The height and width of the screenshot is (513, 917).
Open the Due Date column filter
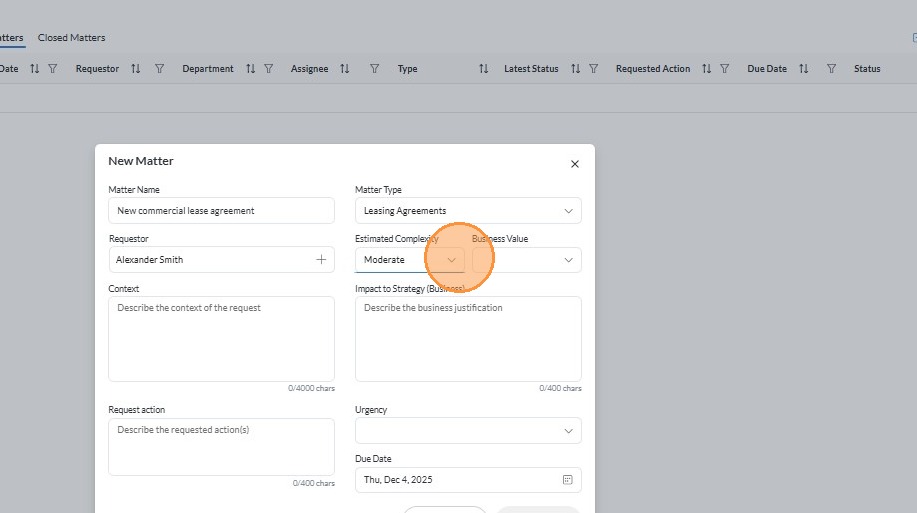tap(831, 69)
